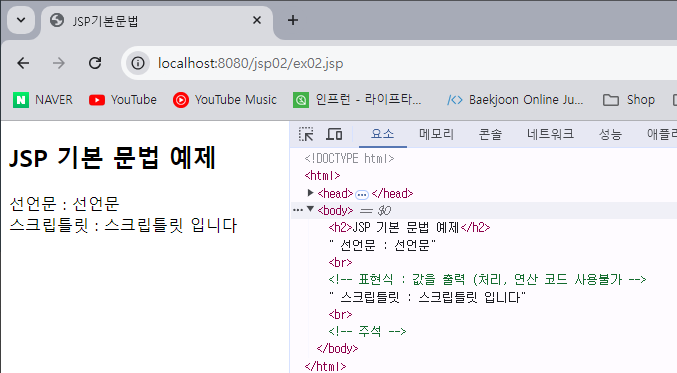Select the closing </body> tag
677x373 pixels.
tap(337, 348)
